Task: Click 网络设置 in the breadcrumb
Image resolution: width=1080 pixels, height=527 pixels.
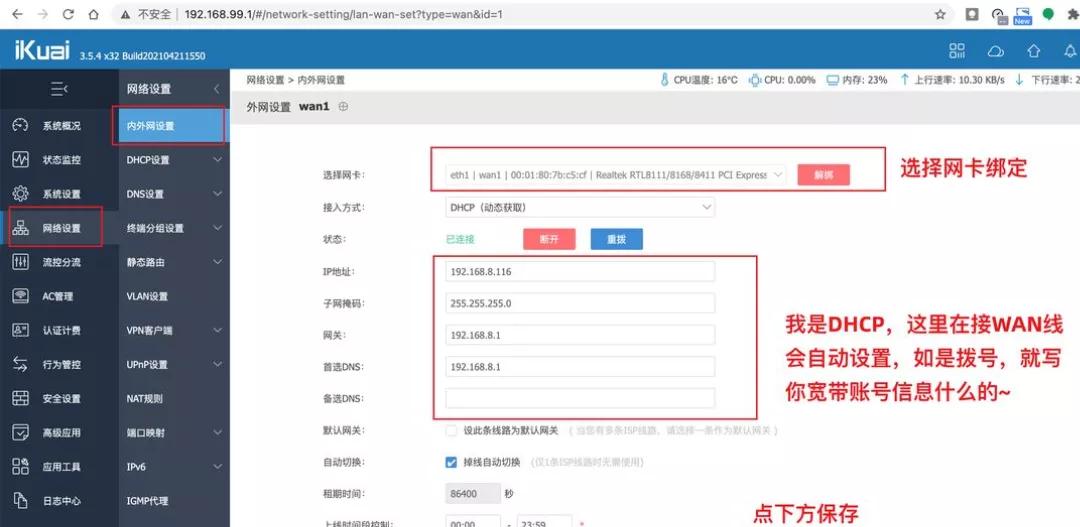Action: pos(265,80)
